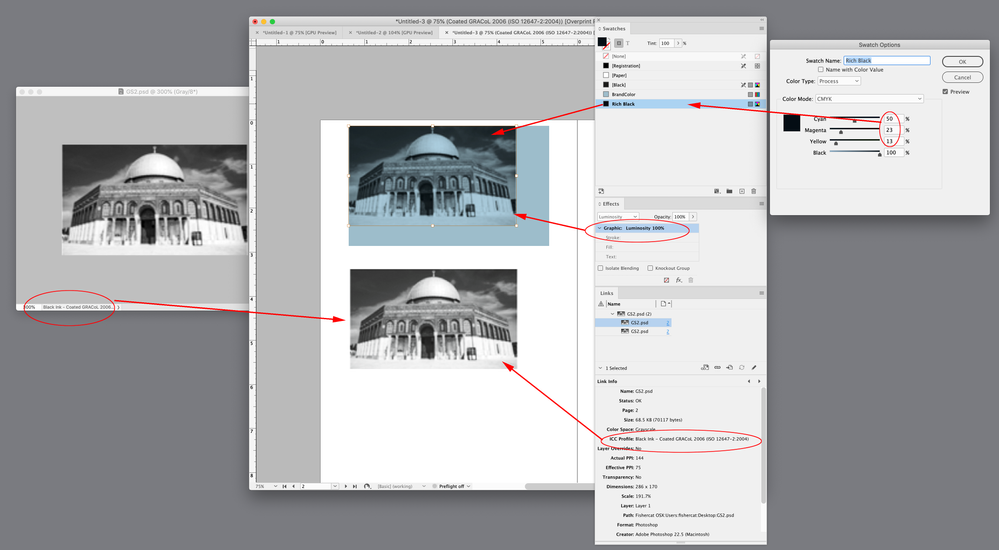The image size is (999, 550).
Task: Open the Preflight off menu arrow
Action: point(468,486)
